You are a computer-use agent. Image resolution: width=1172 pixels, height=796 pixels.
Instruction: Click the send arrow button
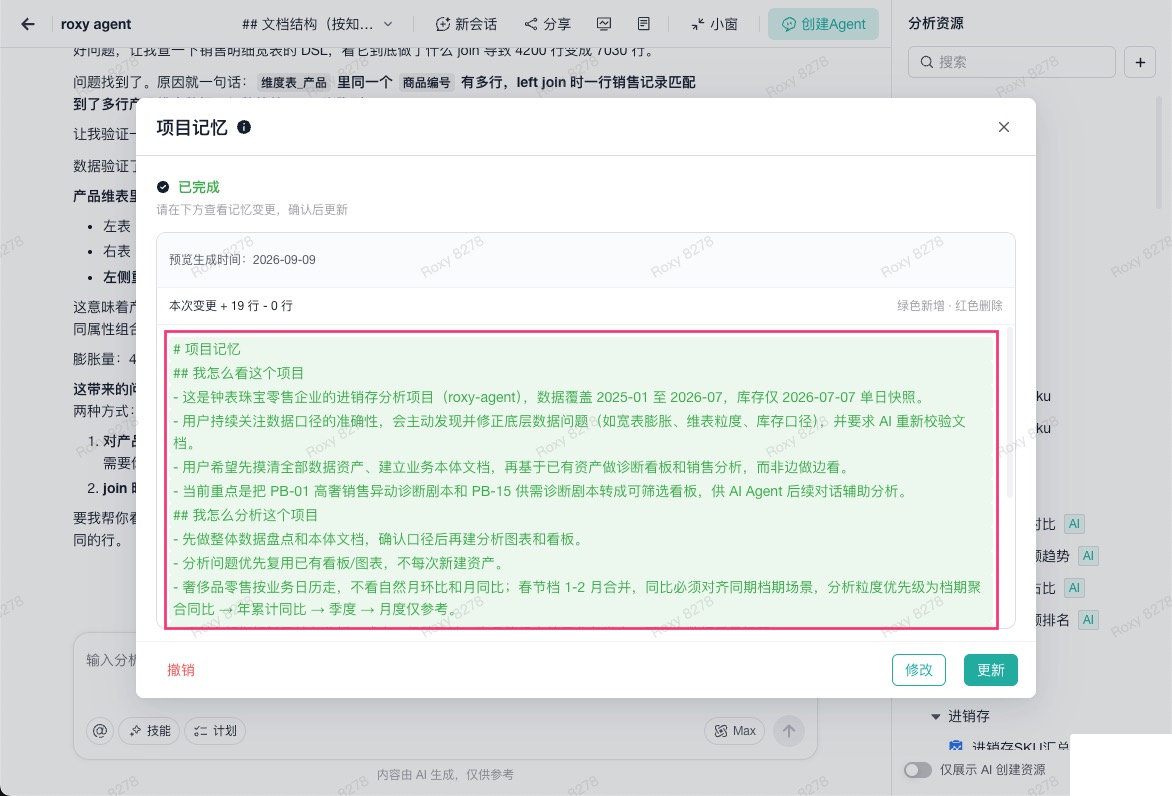(x=789, y=730)
